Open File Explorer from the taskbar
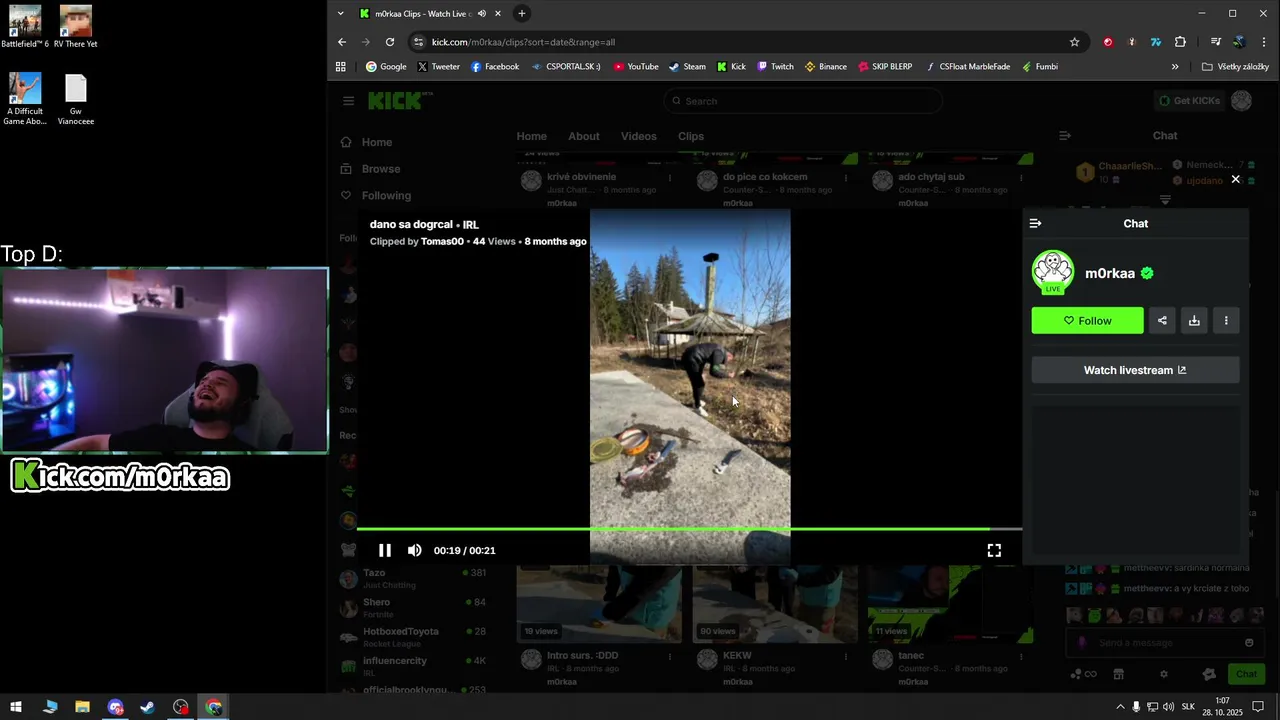Screen dimensions: 1280x720 coord(82,707)
